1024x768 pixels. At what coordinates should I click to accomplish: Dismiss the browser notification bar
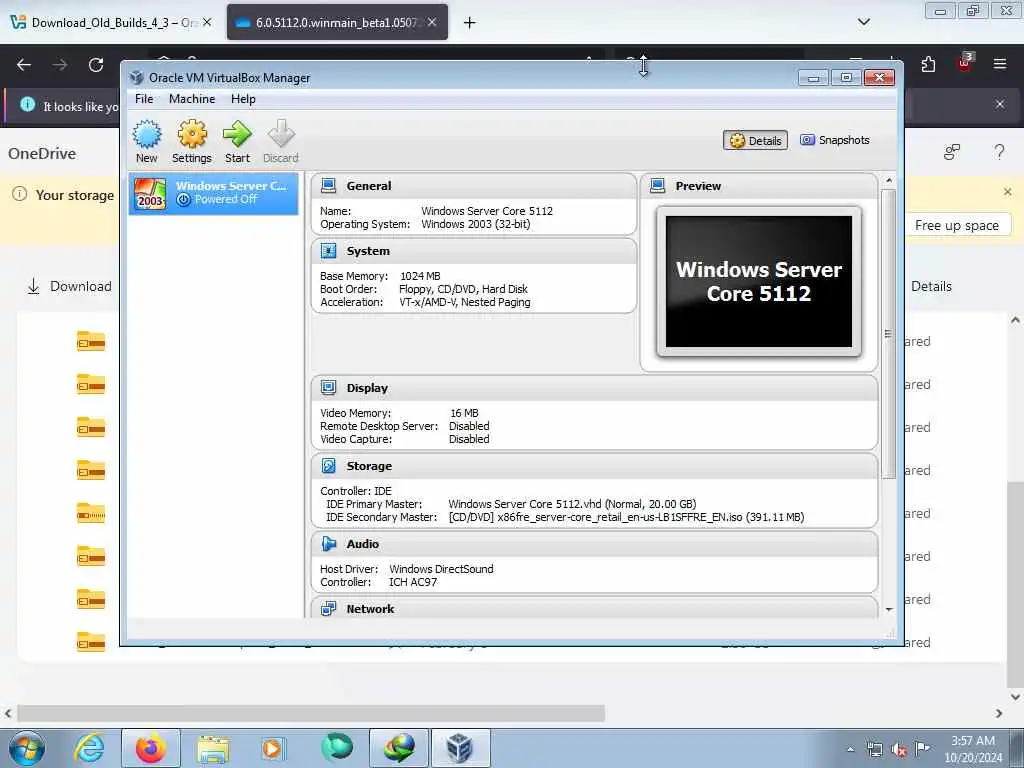click(1000, 104)
